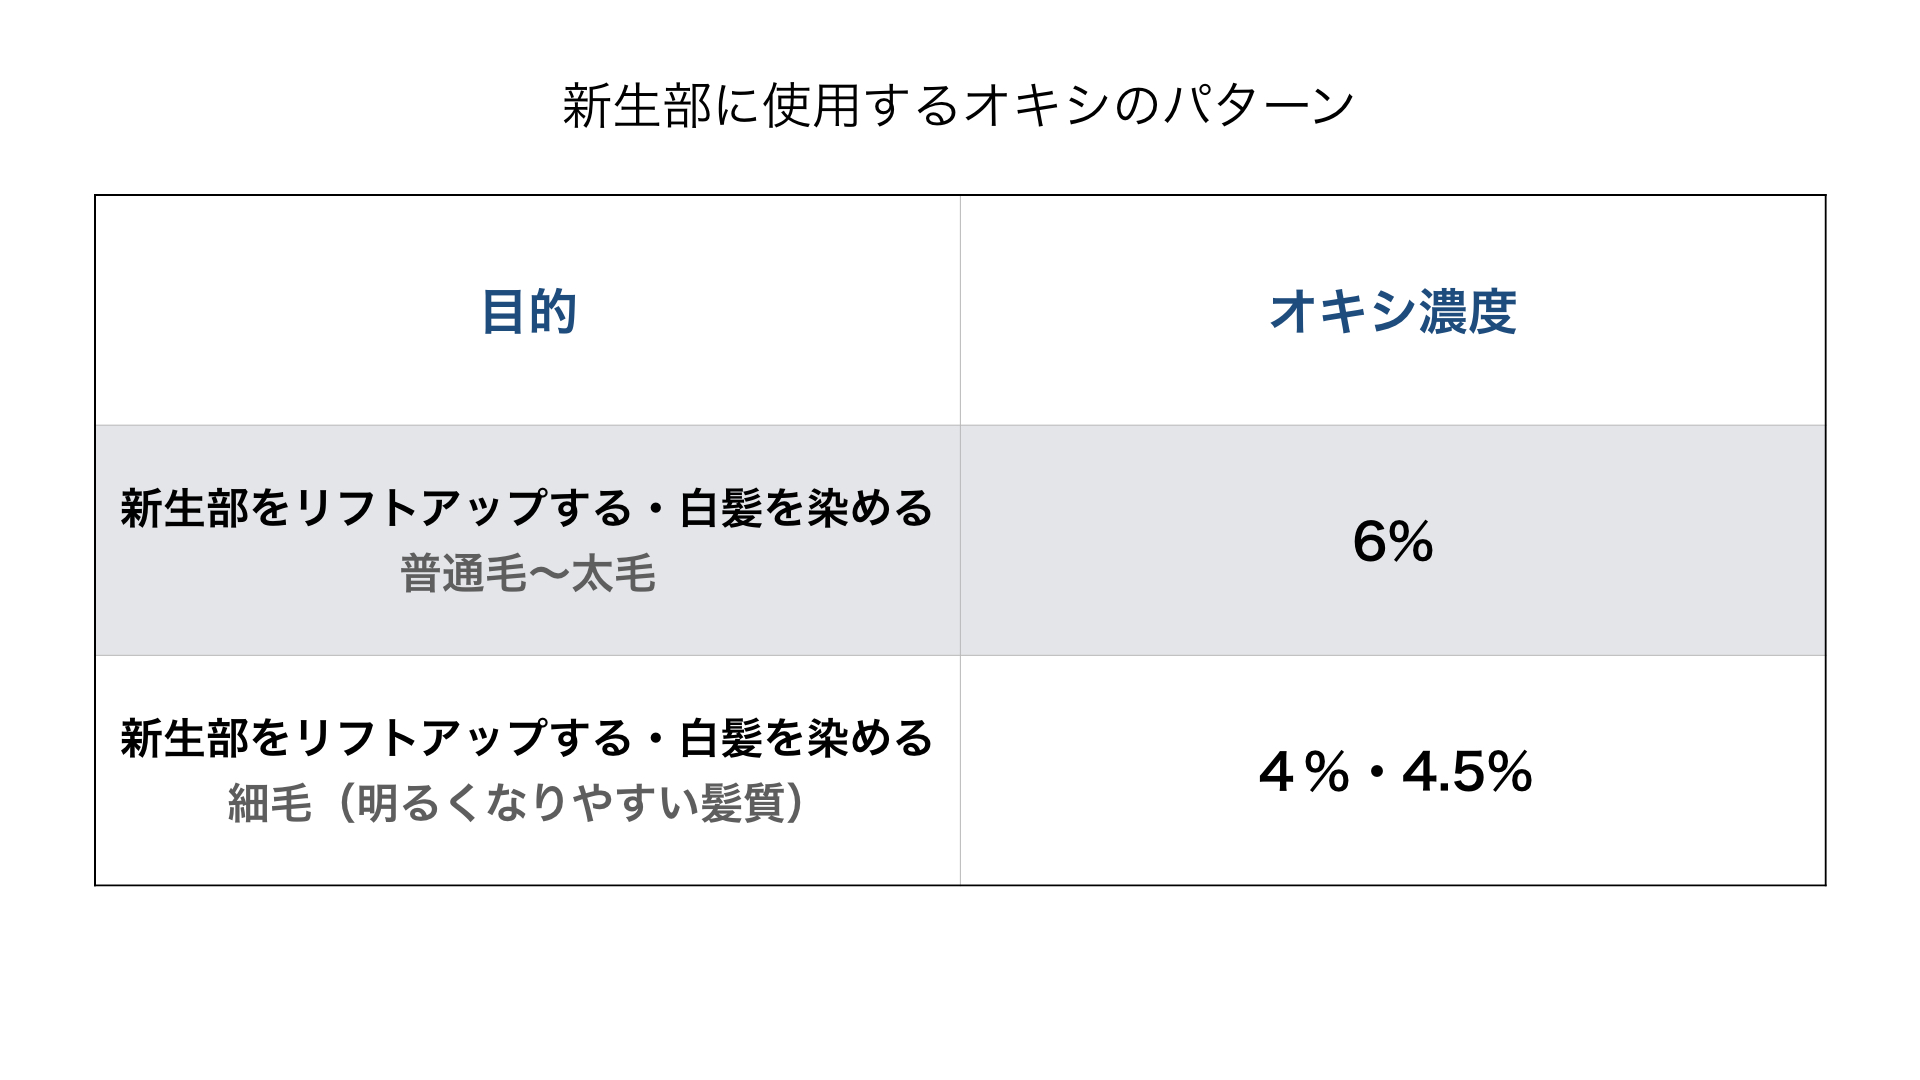This screenshot has height=1080, width=1920.
Task: Click the 濃度 characters in the blue header
Action: click(1467, 312)
